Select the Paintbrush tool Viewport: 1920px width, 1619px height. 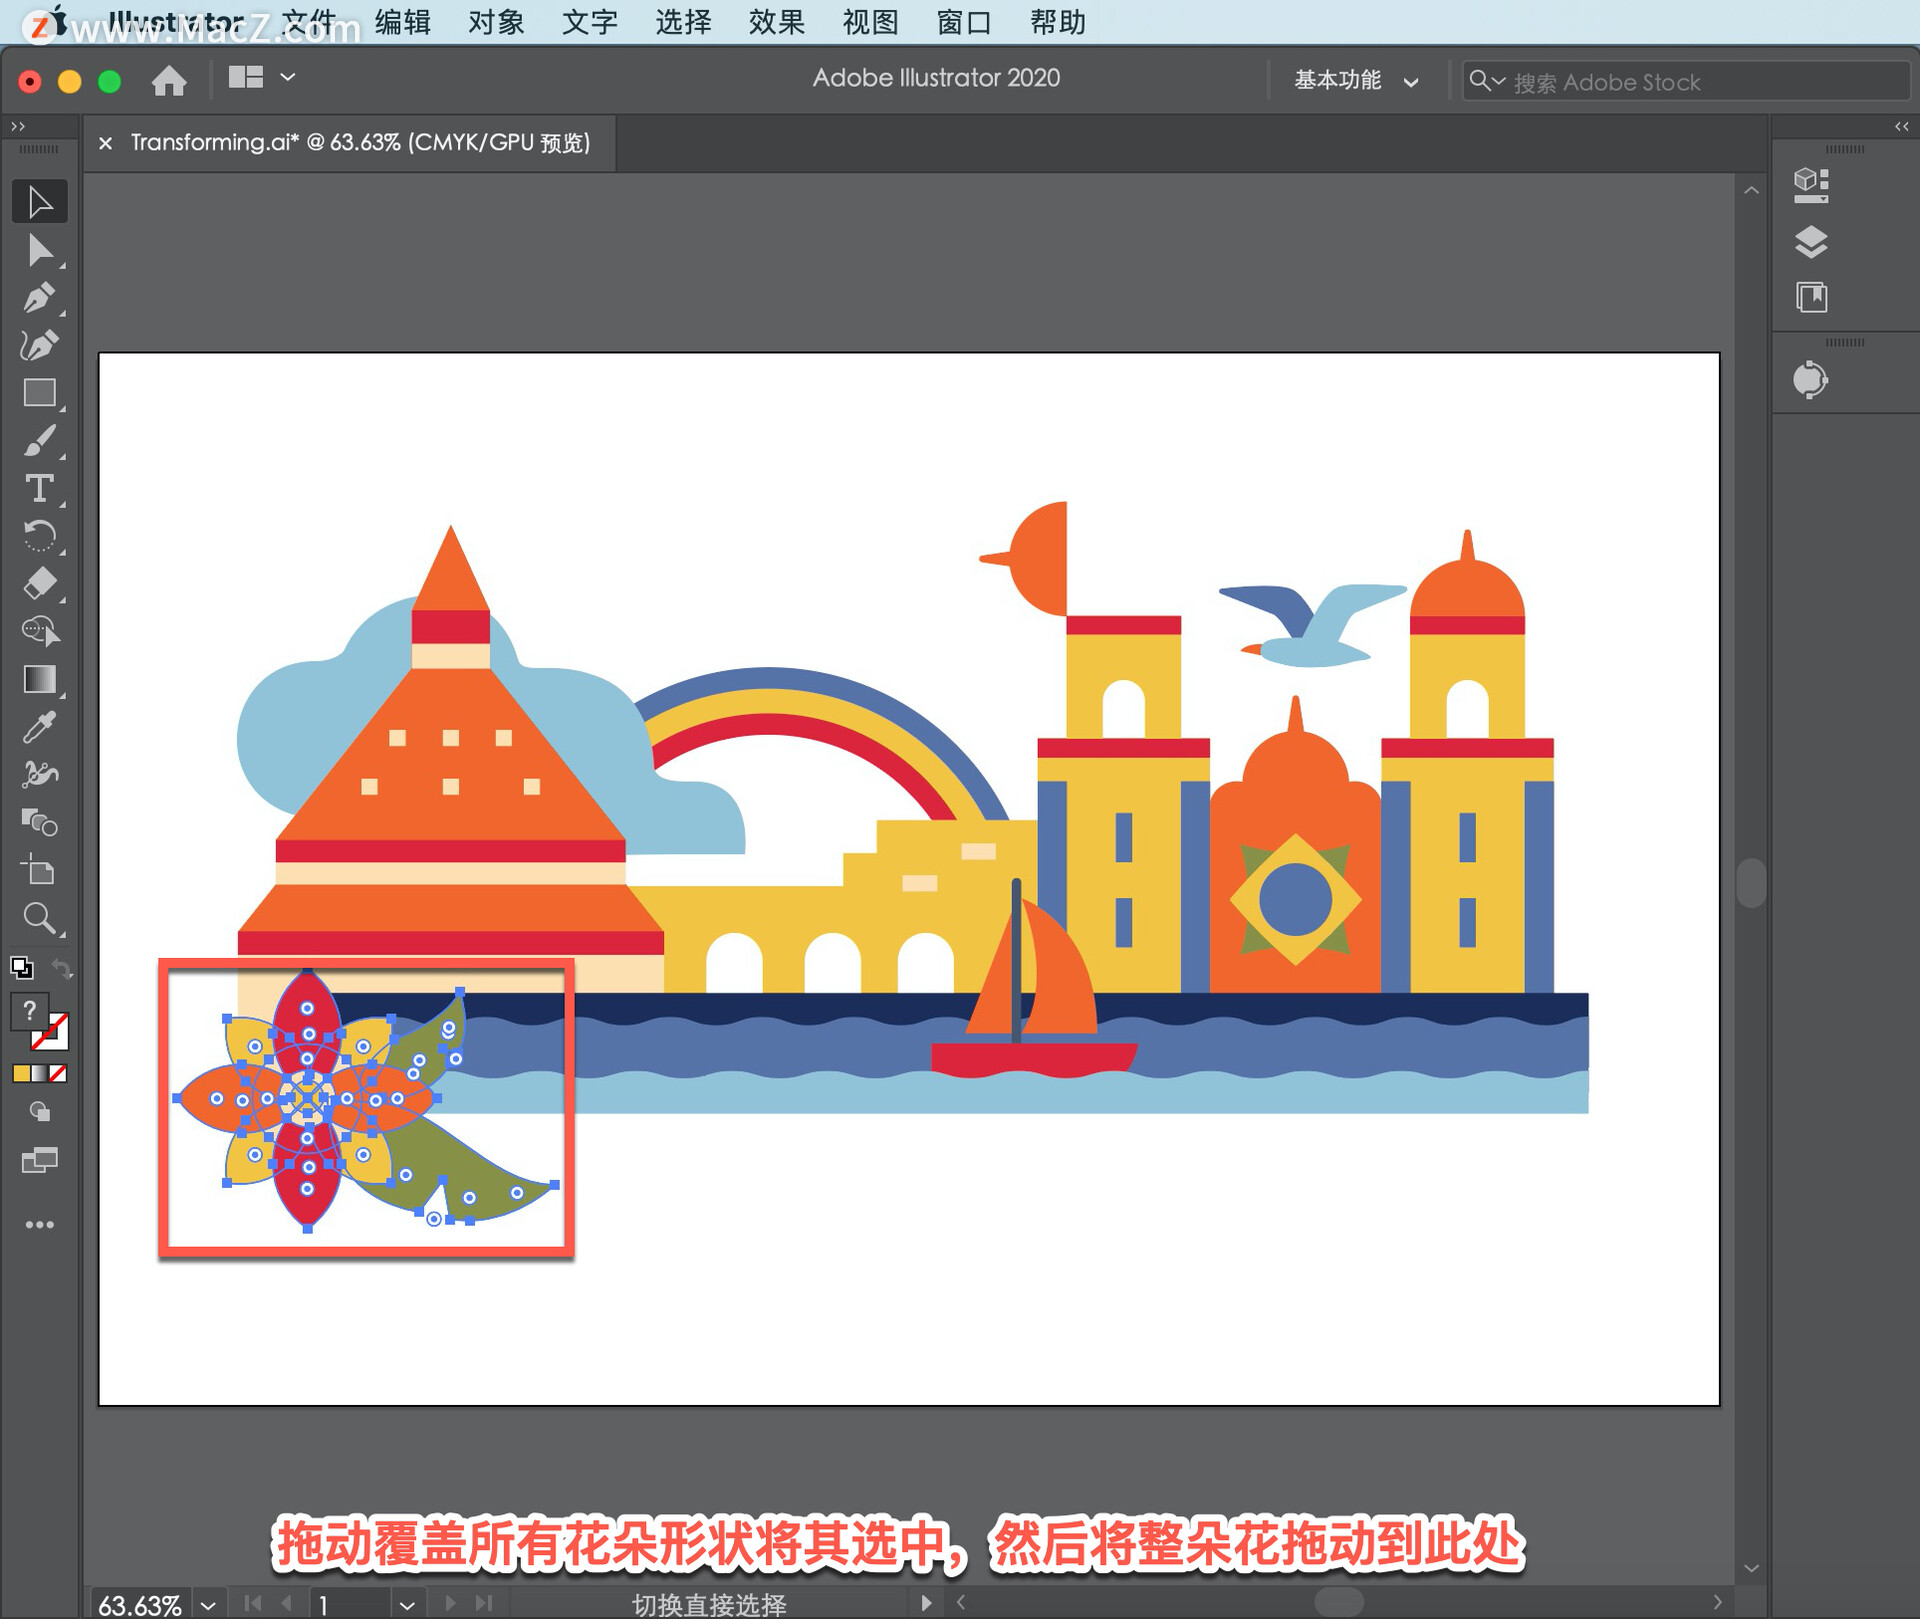40,441
